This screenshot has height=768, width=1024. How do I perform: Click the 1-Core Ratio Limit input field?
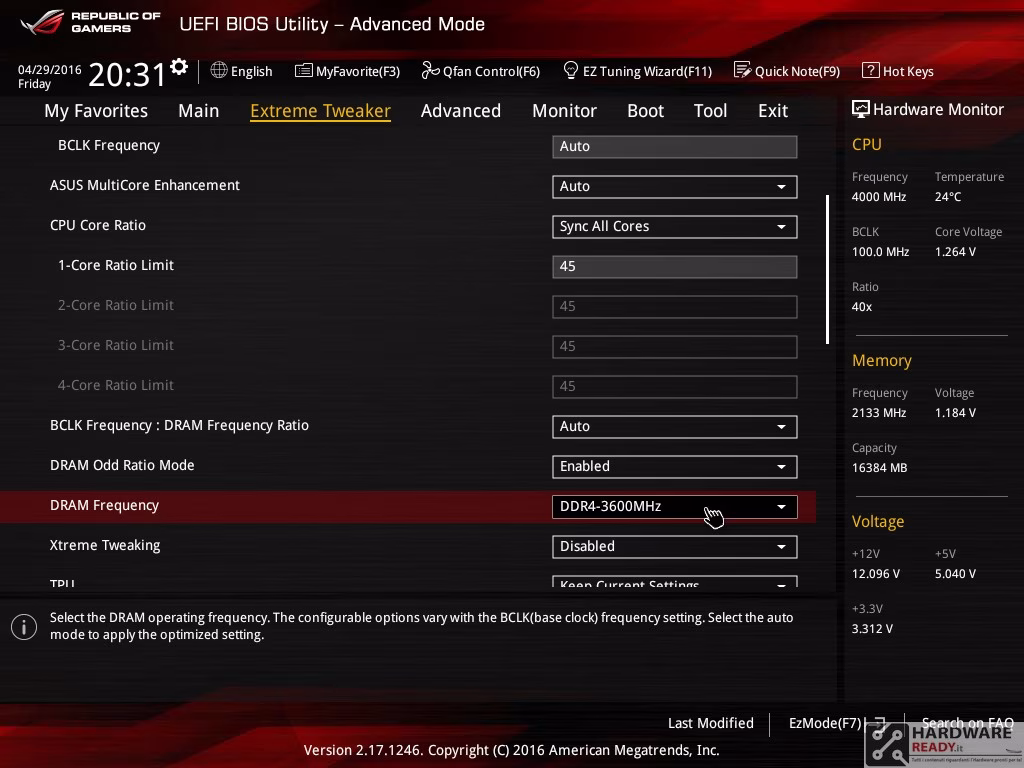[675, 266]
